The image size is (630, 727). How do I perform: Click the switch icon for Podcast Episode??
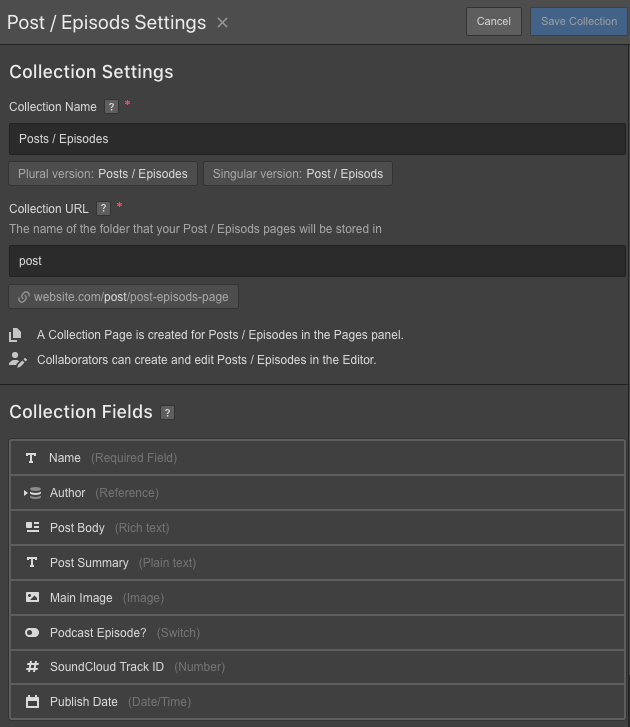(x=32, y=632)
